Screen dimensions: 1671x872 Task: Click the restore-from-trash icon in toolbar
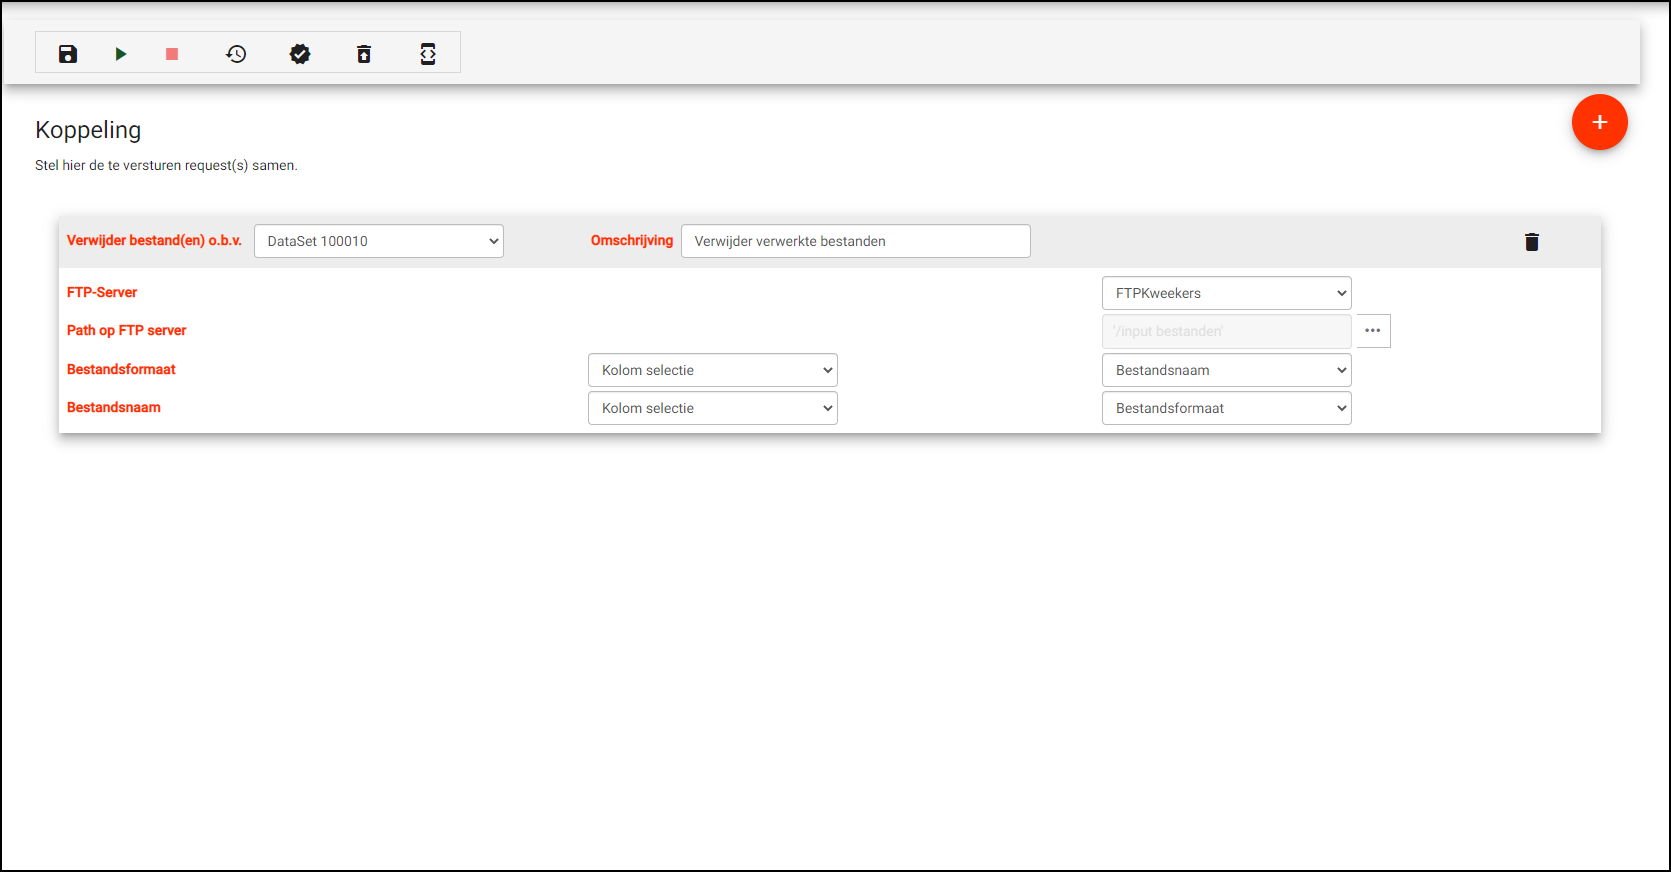364,54
